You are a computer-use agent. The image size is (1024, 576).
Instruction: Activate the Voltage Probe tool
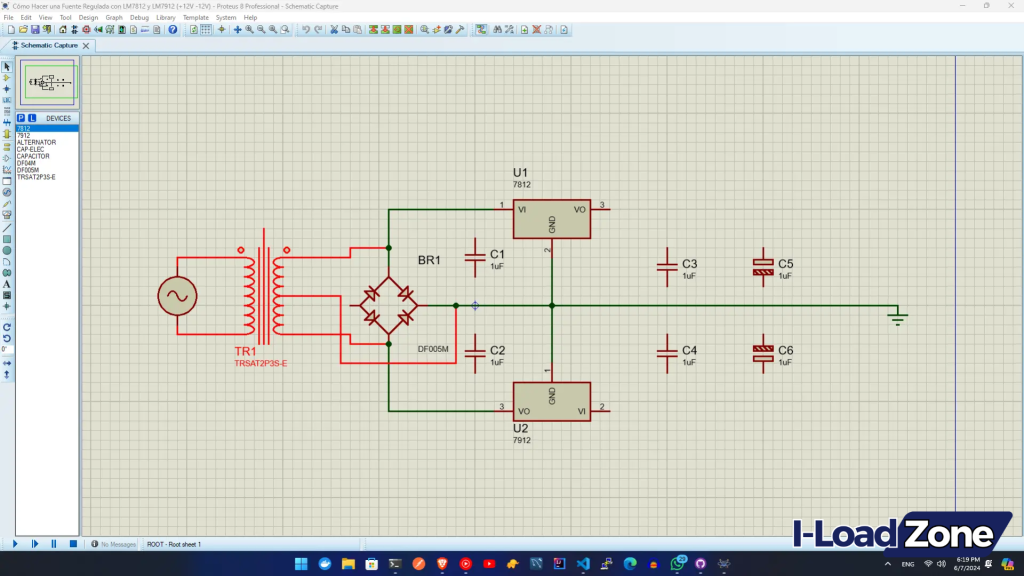[x=8, y=203]
